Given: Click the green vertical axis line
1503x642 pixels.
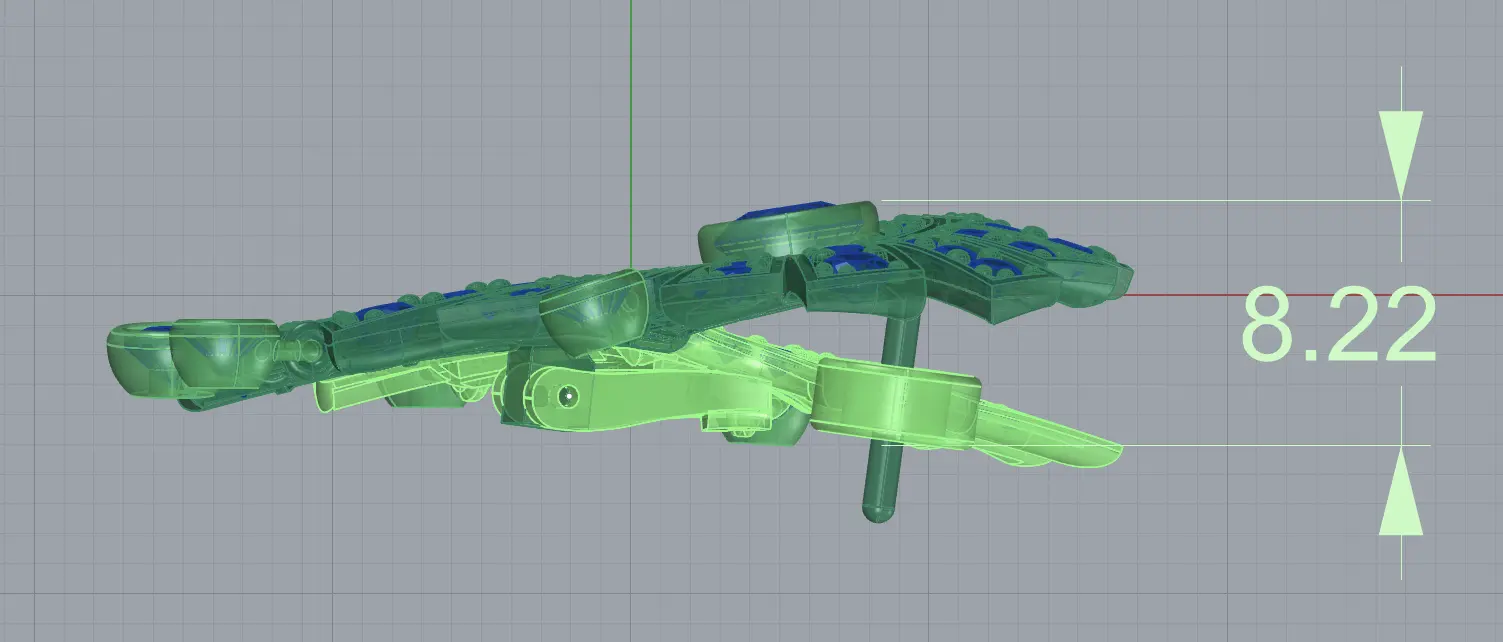Looking at the screenshot, I should [x=631, y=130].
